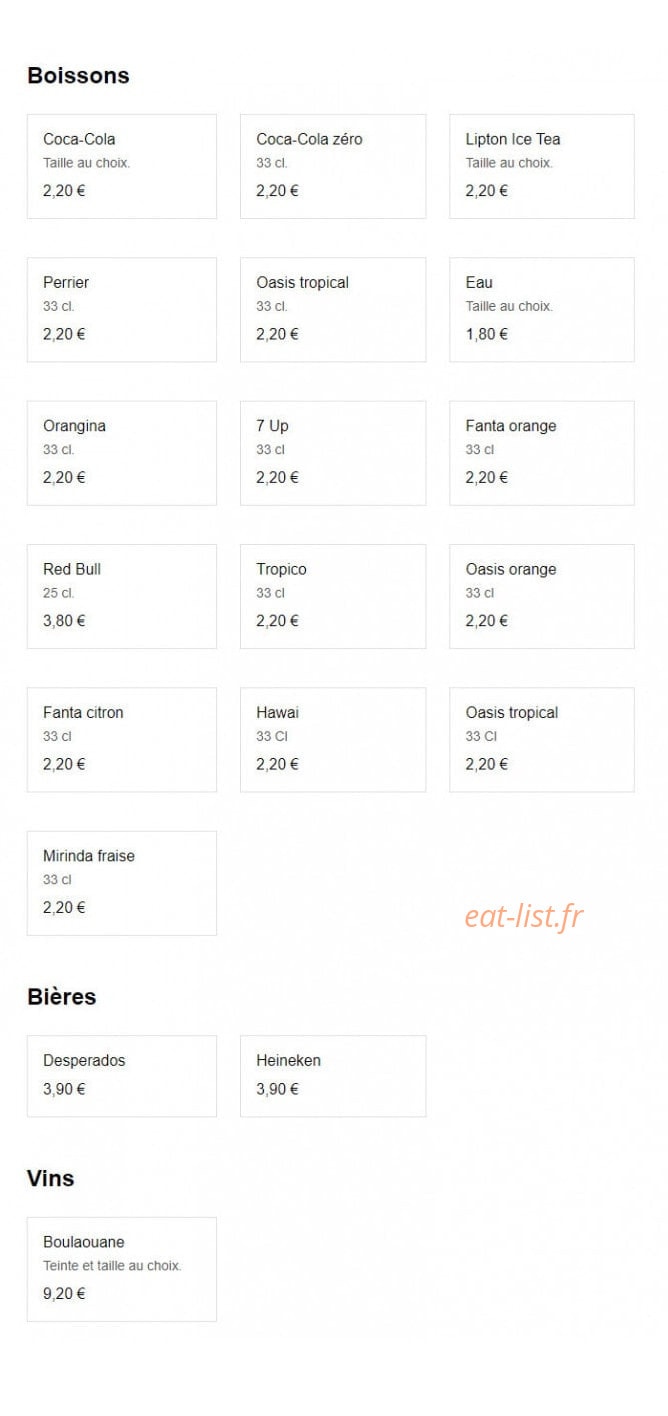Screen dimensions: 668x1416
Task: Open the Boulaouane wine item
Action: (121, 1269)
